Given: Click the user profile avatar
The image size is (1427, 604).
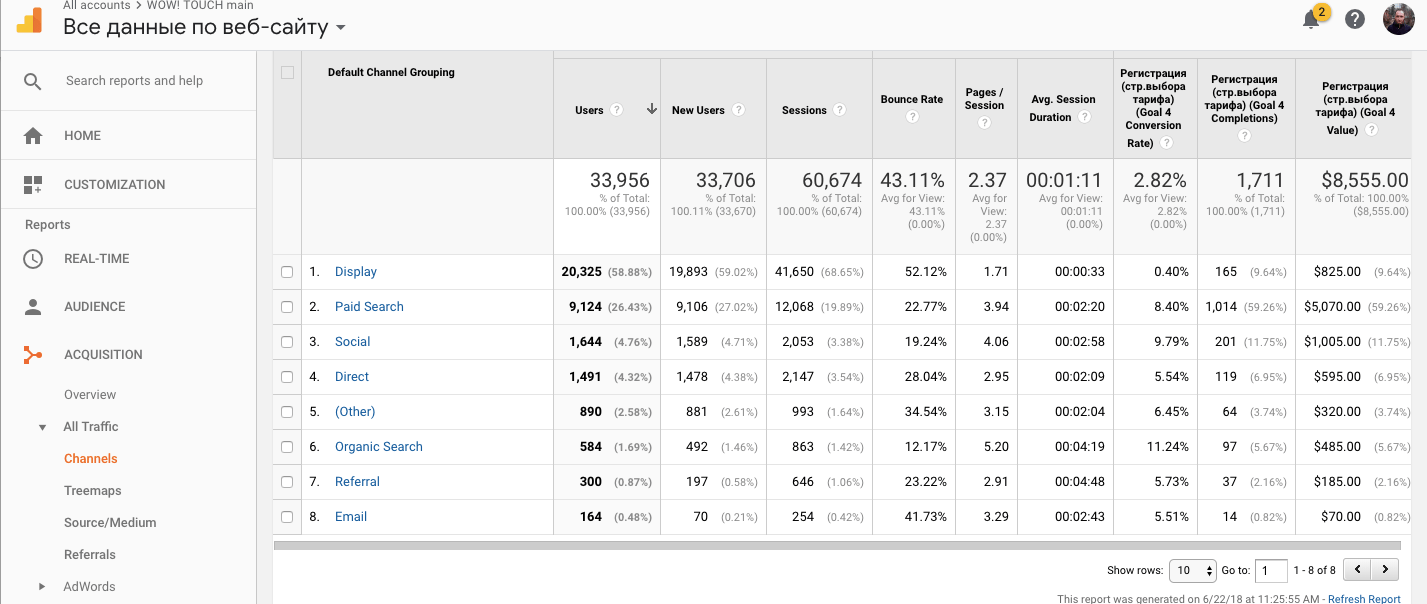Looking at the screenshot, I should point(1398,19).
